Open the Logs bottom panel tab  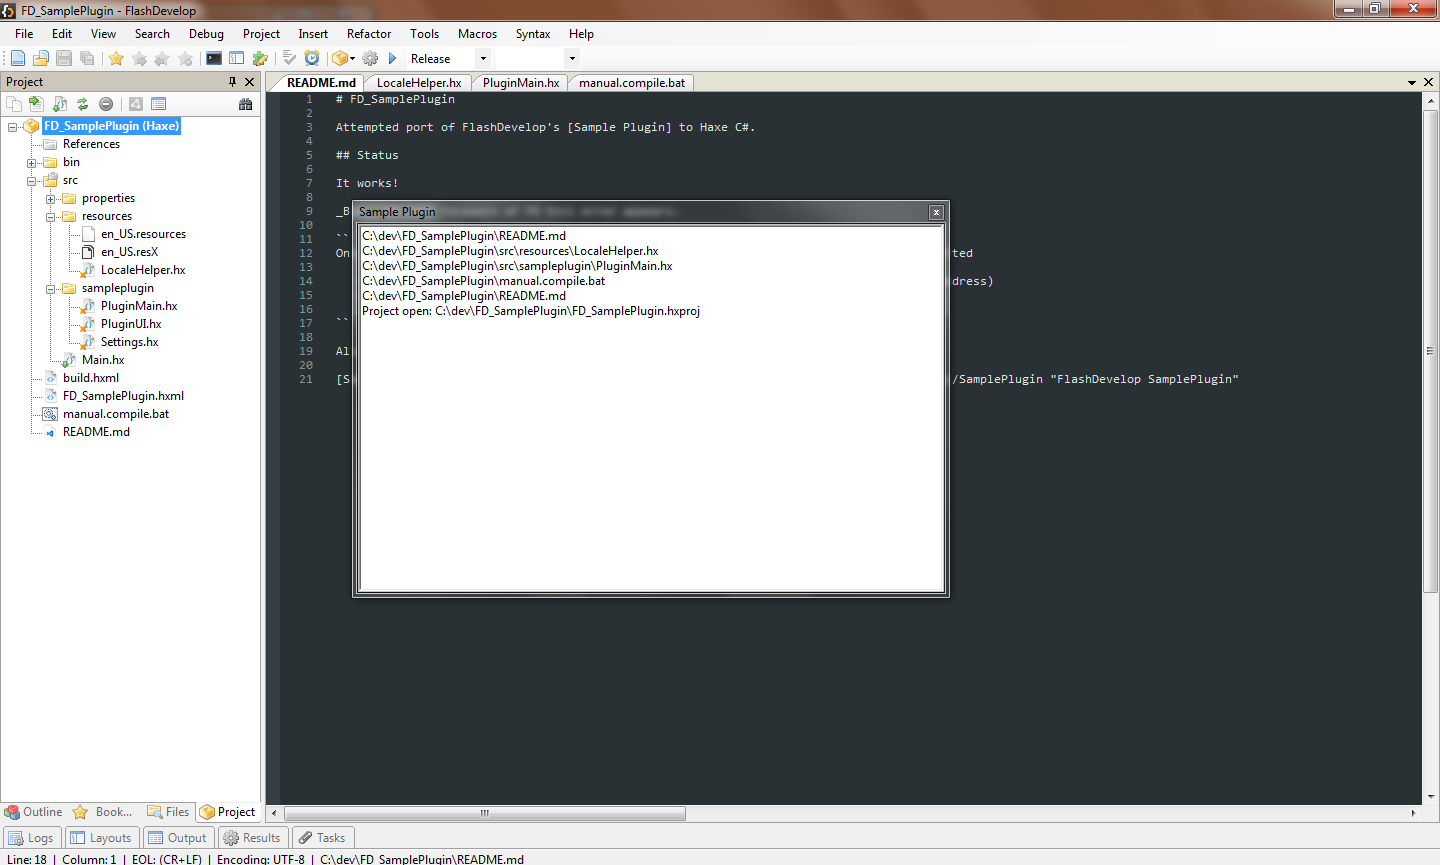32,838
